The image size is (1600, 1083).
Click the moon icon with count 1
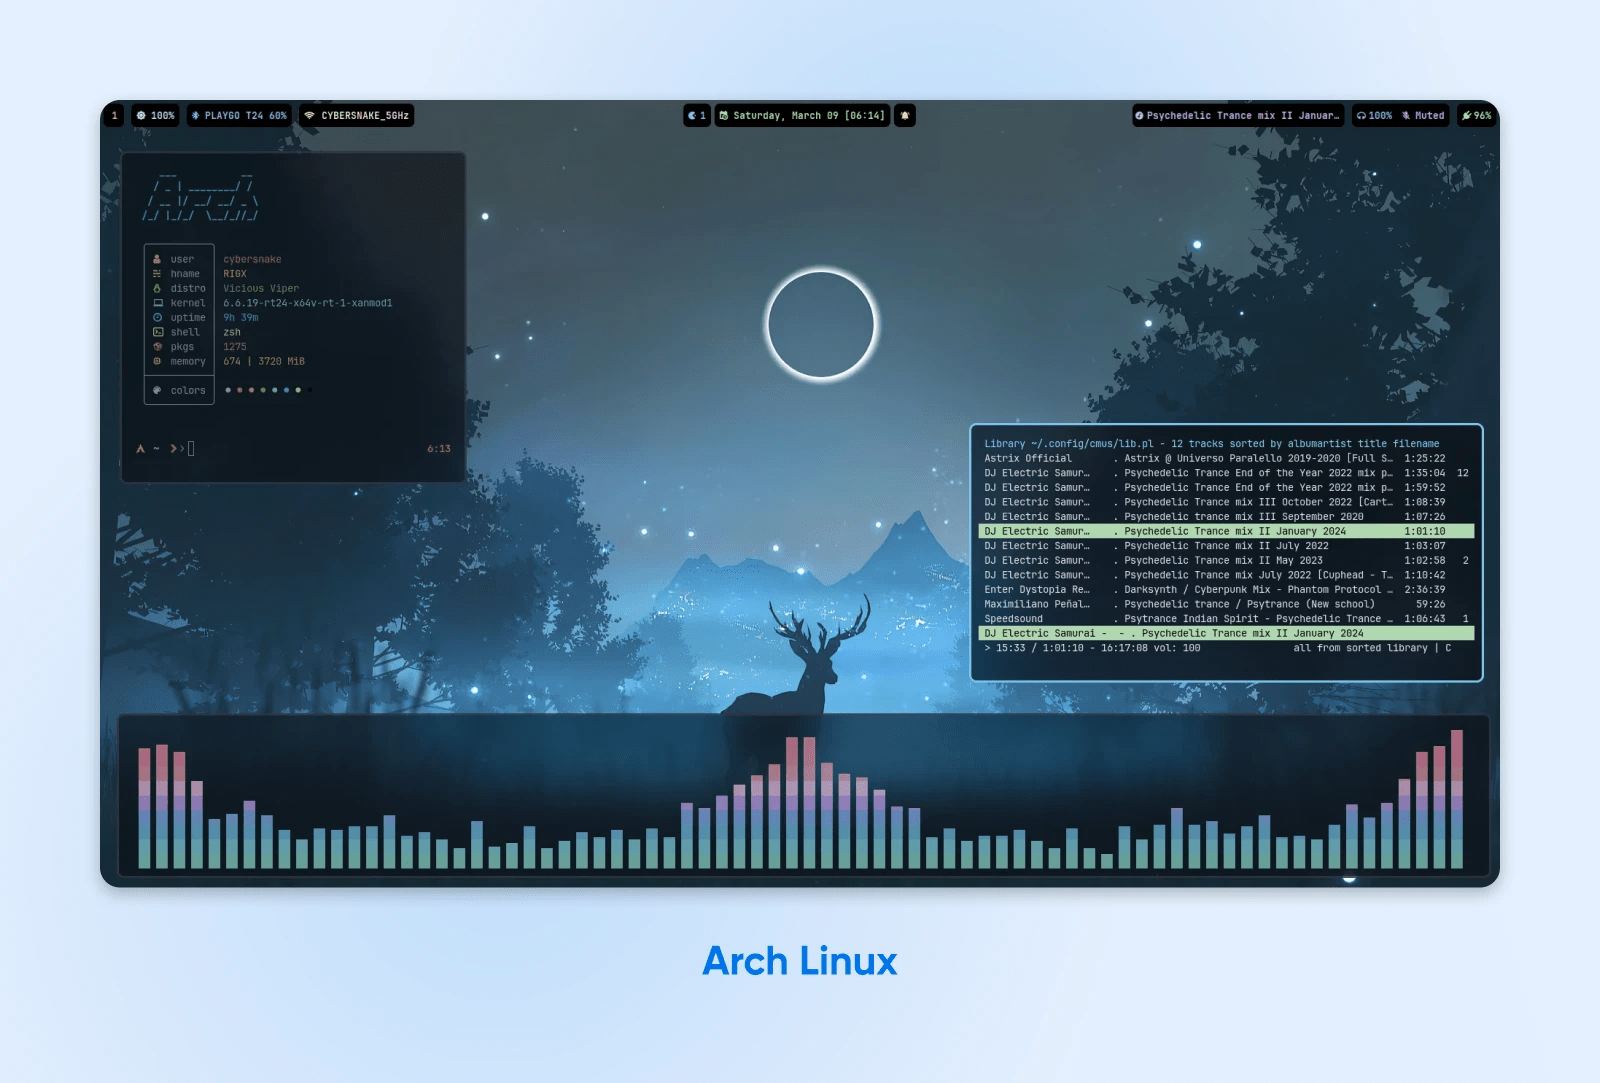[691, 116]
